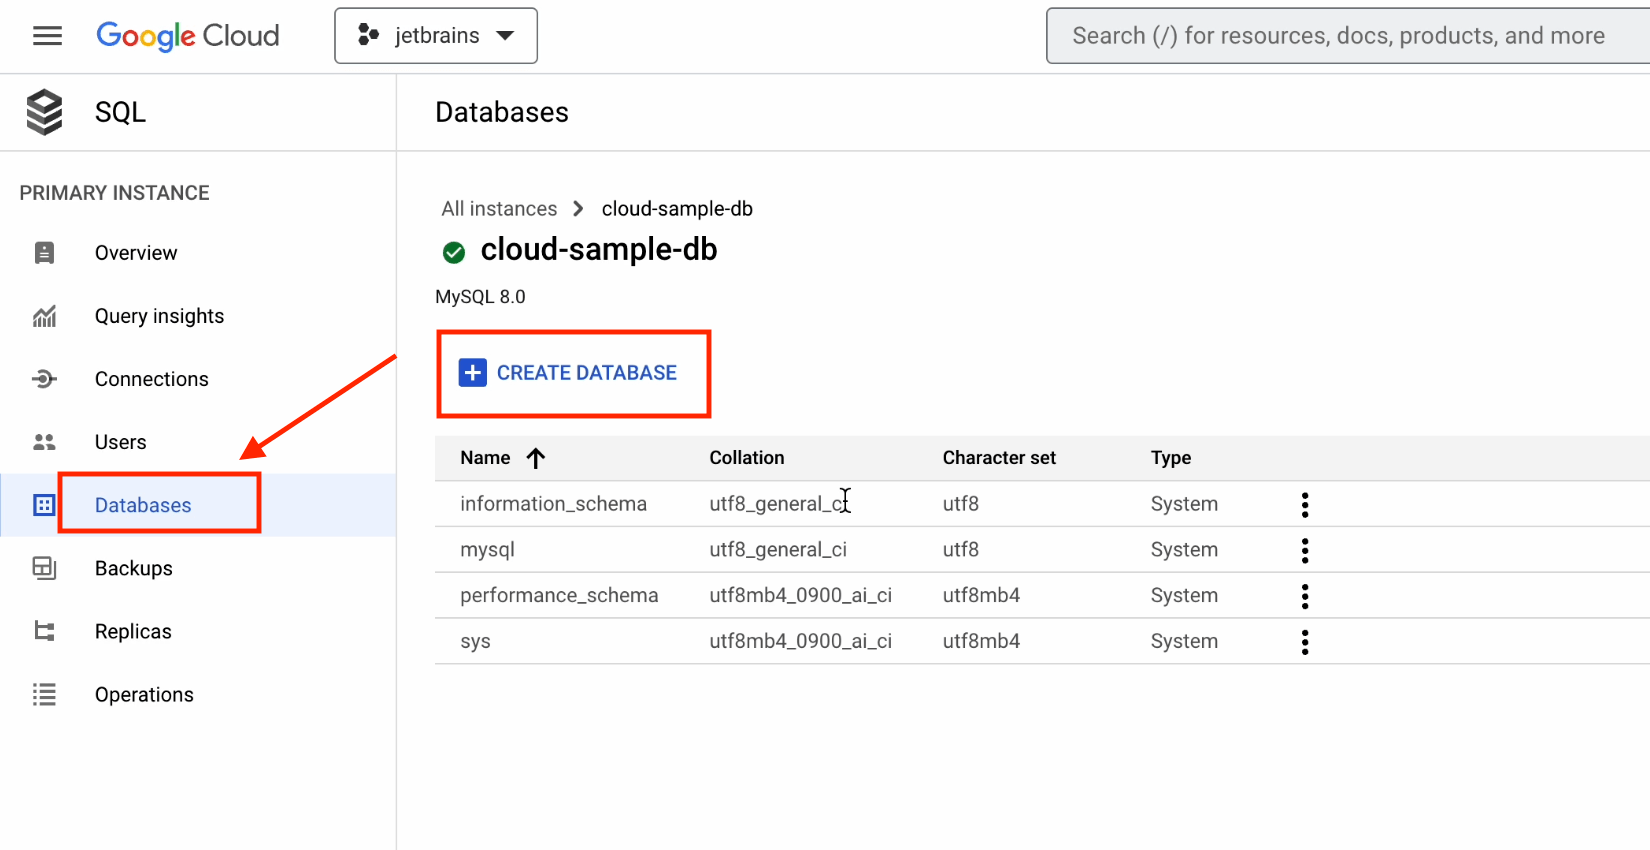Open the three-dot menu for sys database
The height and width of the screenshot is (850, 1650).
click(x=1304, y=642)
